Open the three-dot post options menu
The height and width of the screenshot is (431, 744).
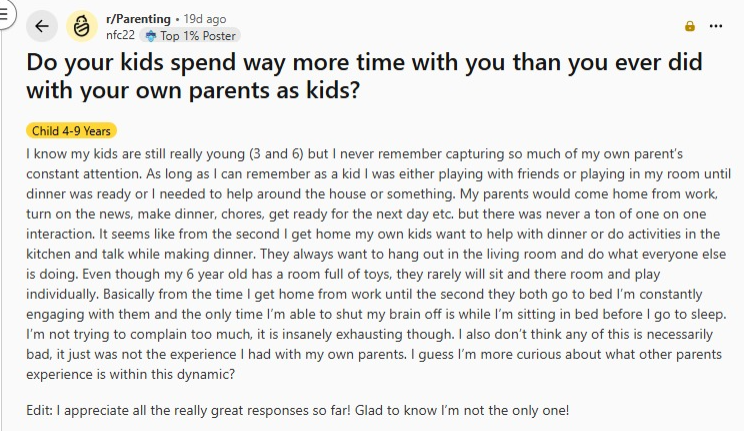pyautogui.click(x=716, y=26)
